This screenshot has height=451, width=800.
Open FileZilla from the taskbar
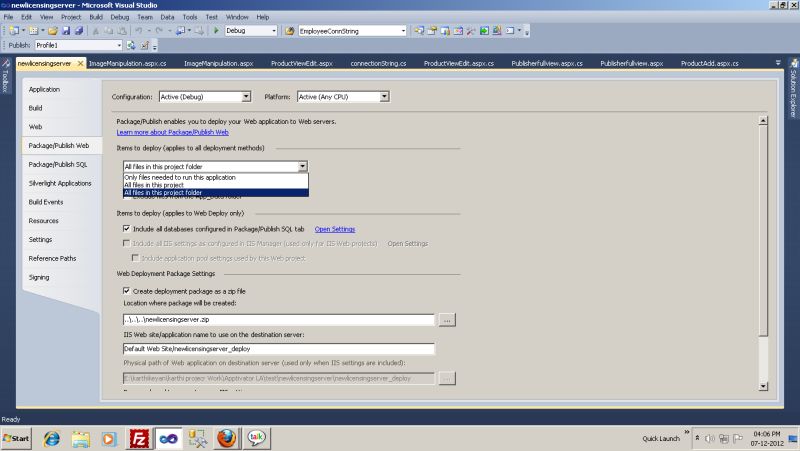point(139,438)
